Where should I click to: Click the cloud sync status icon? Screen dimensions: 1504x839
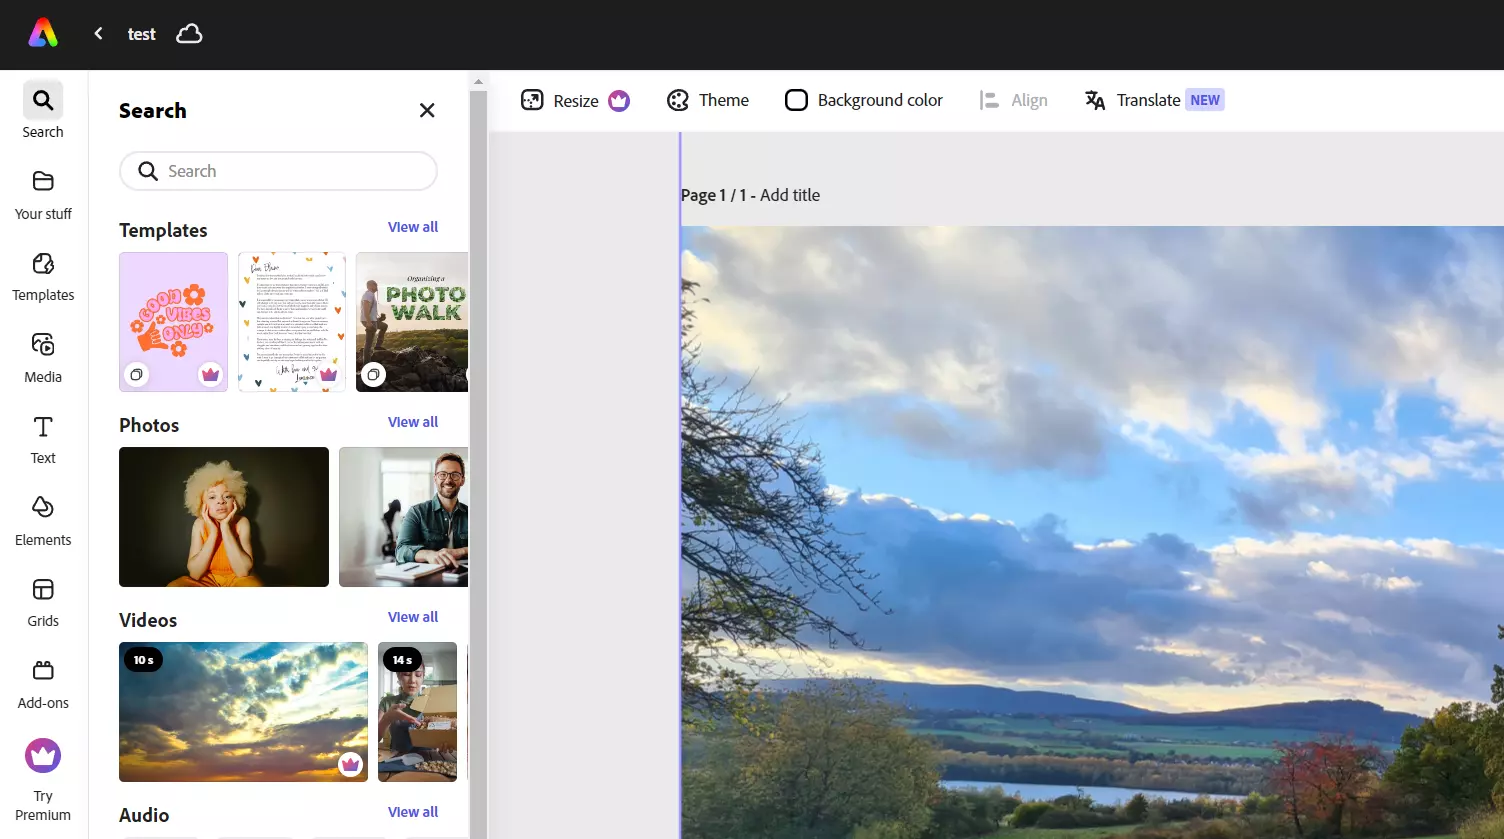point(189,33)
